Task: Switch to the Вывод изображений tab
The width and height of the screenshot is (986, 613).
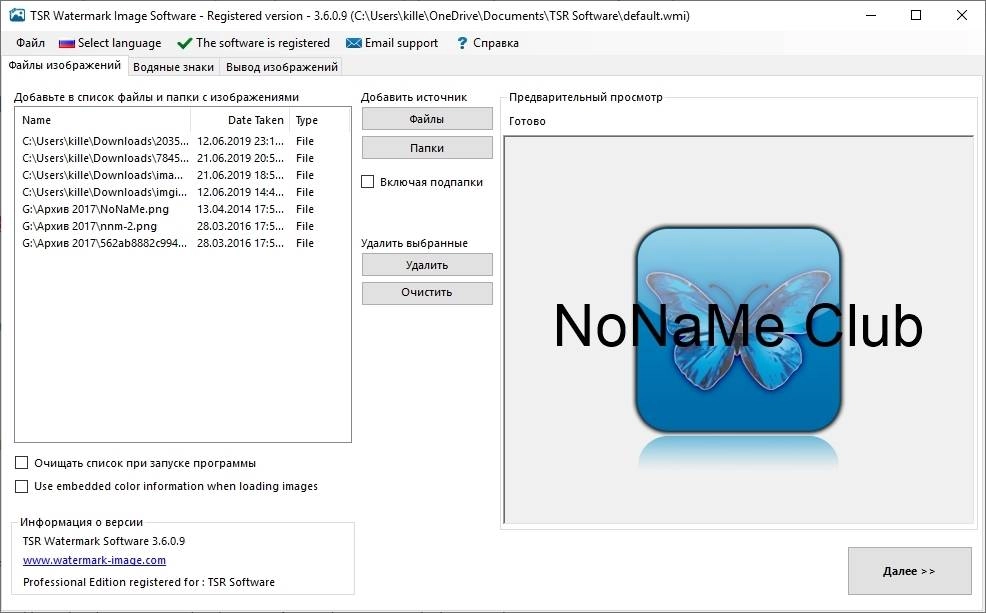Action: coord(281,67)
